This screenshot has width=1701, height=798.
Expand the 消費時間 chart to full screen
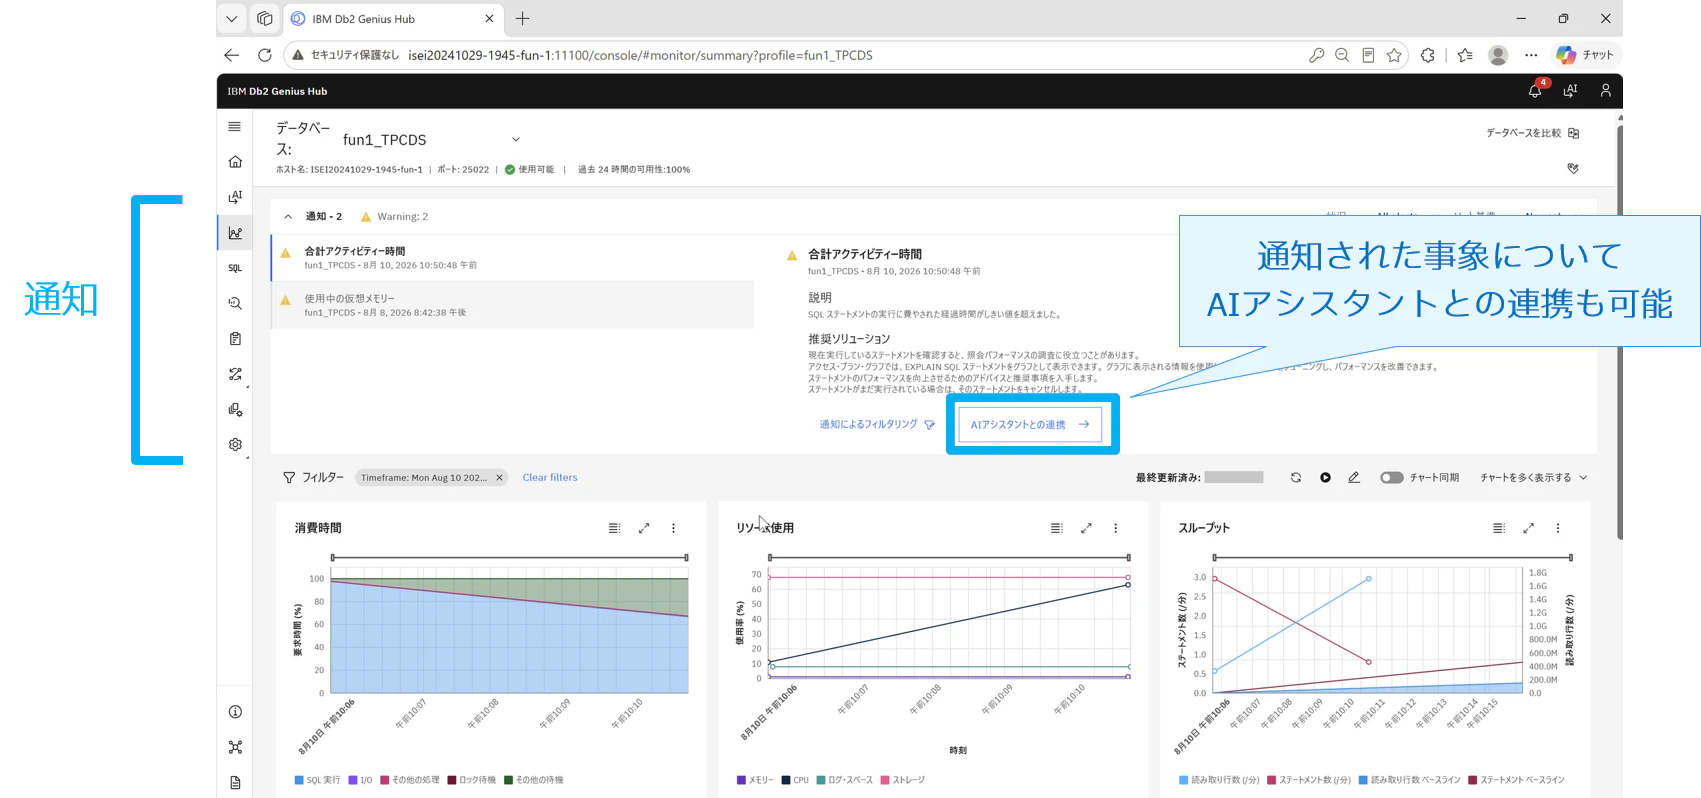click(x=644, y=528)
